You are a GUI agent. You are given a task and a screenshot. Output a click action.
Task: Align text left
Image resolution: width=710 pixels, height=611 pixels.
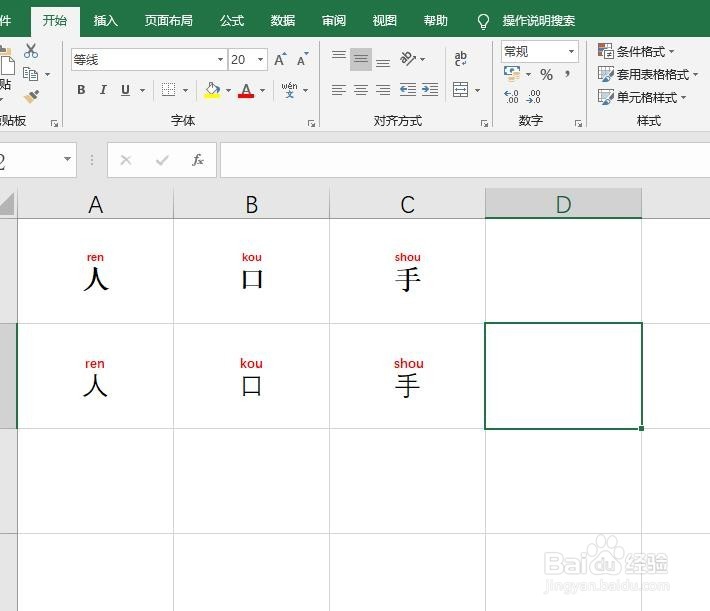click(339, 90)
